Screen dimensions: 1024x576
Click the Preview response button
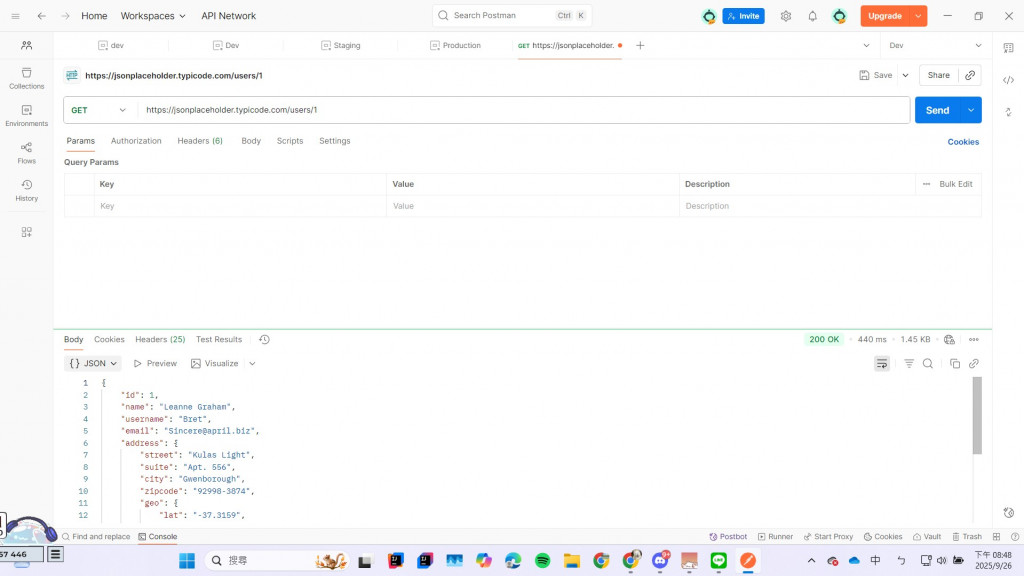(x=155, y=364)
